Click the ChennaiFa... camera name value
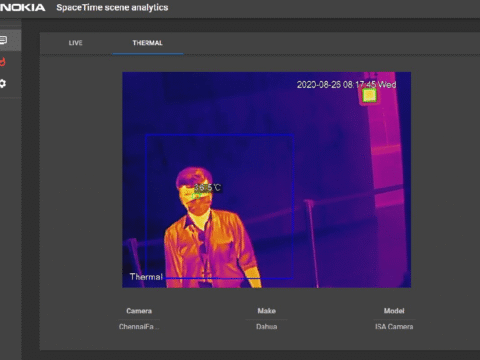 pyautogui.click(x=139, y=327)
